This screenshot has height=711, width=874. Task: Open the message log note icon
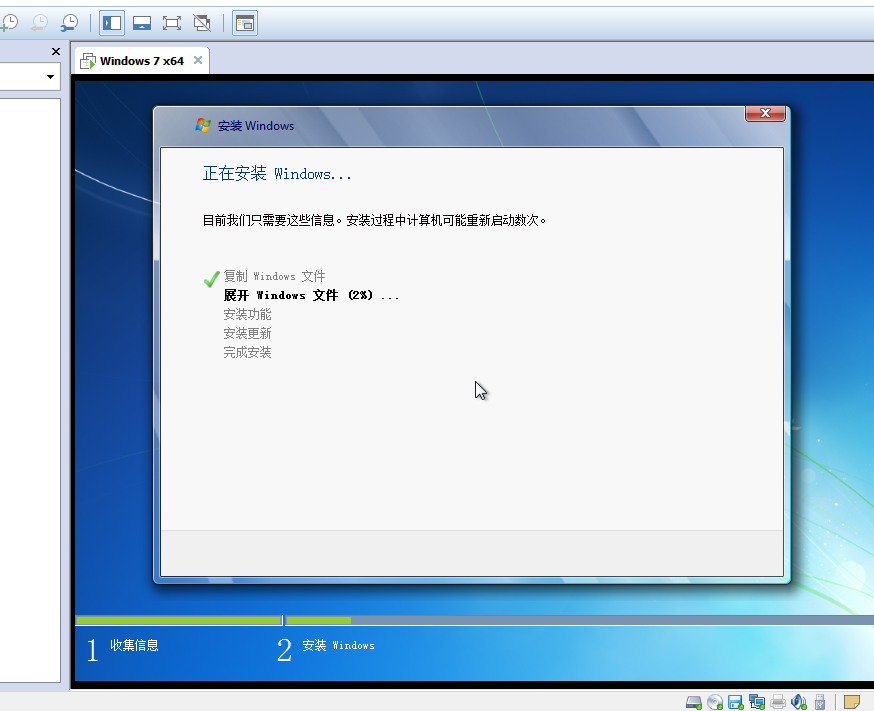(852, 702)
